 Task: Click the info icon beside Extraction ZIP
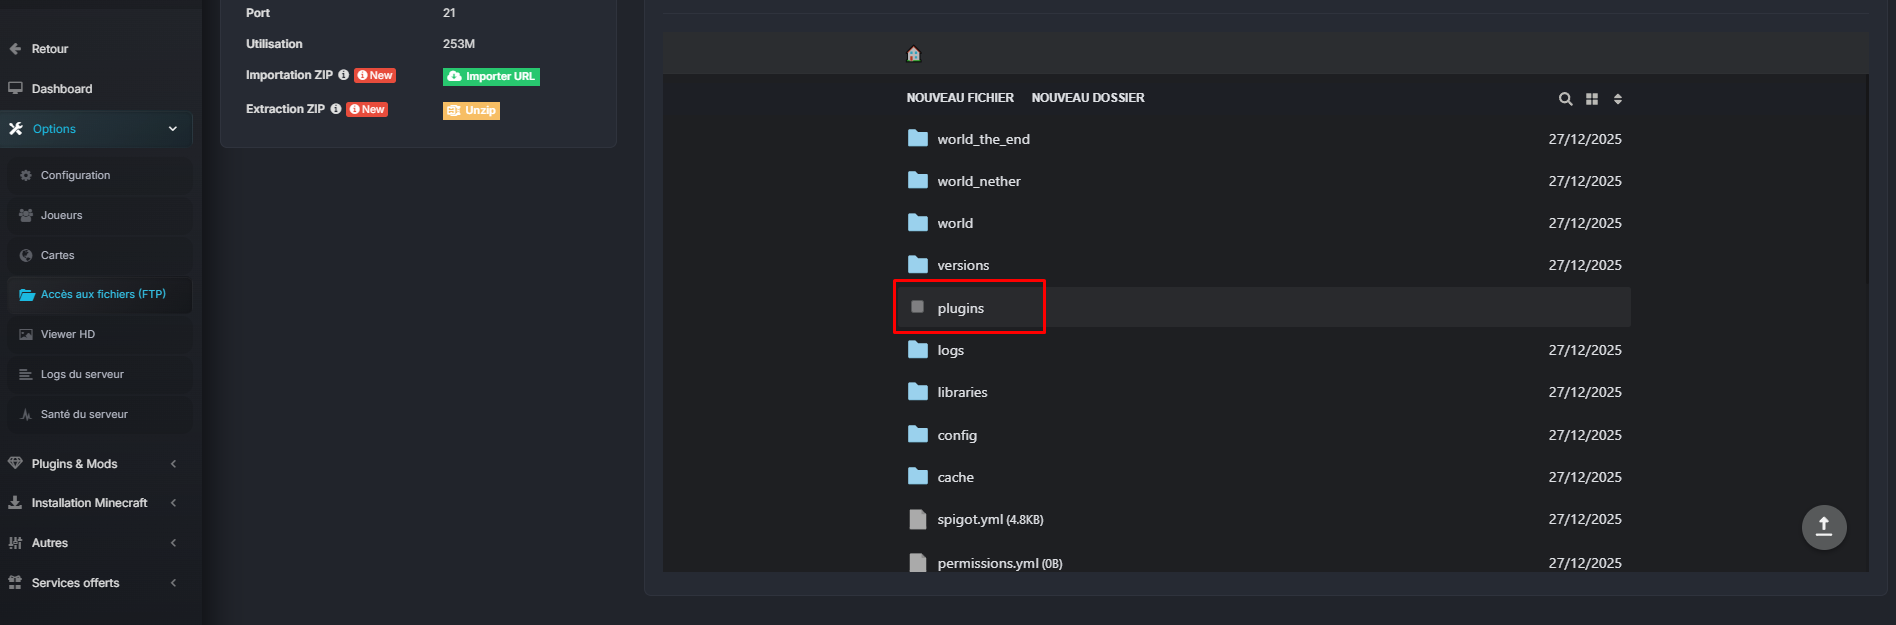tap(336, 109)
